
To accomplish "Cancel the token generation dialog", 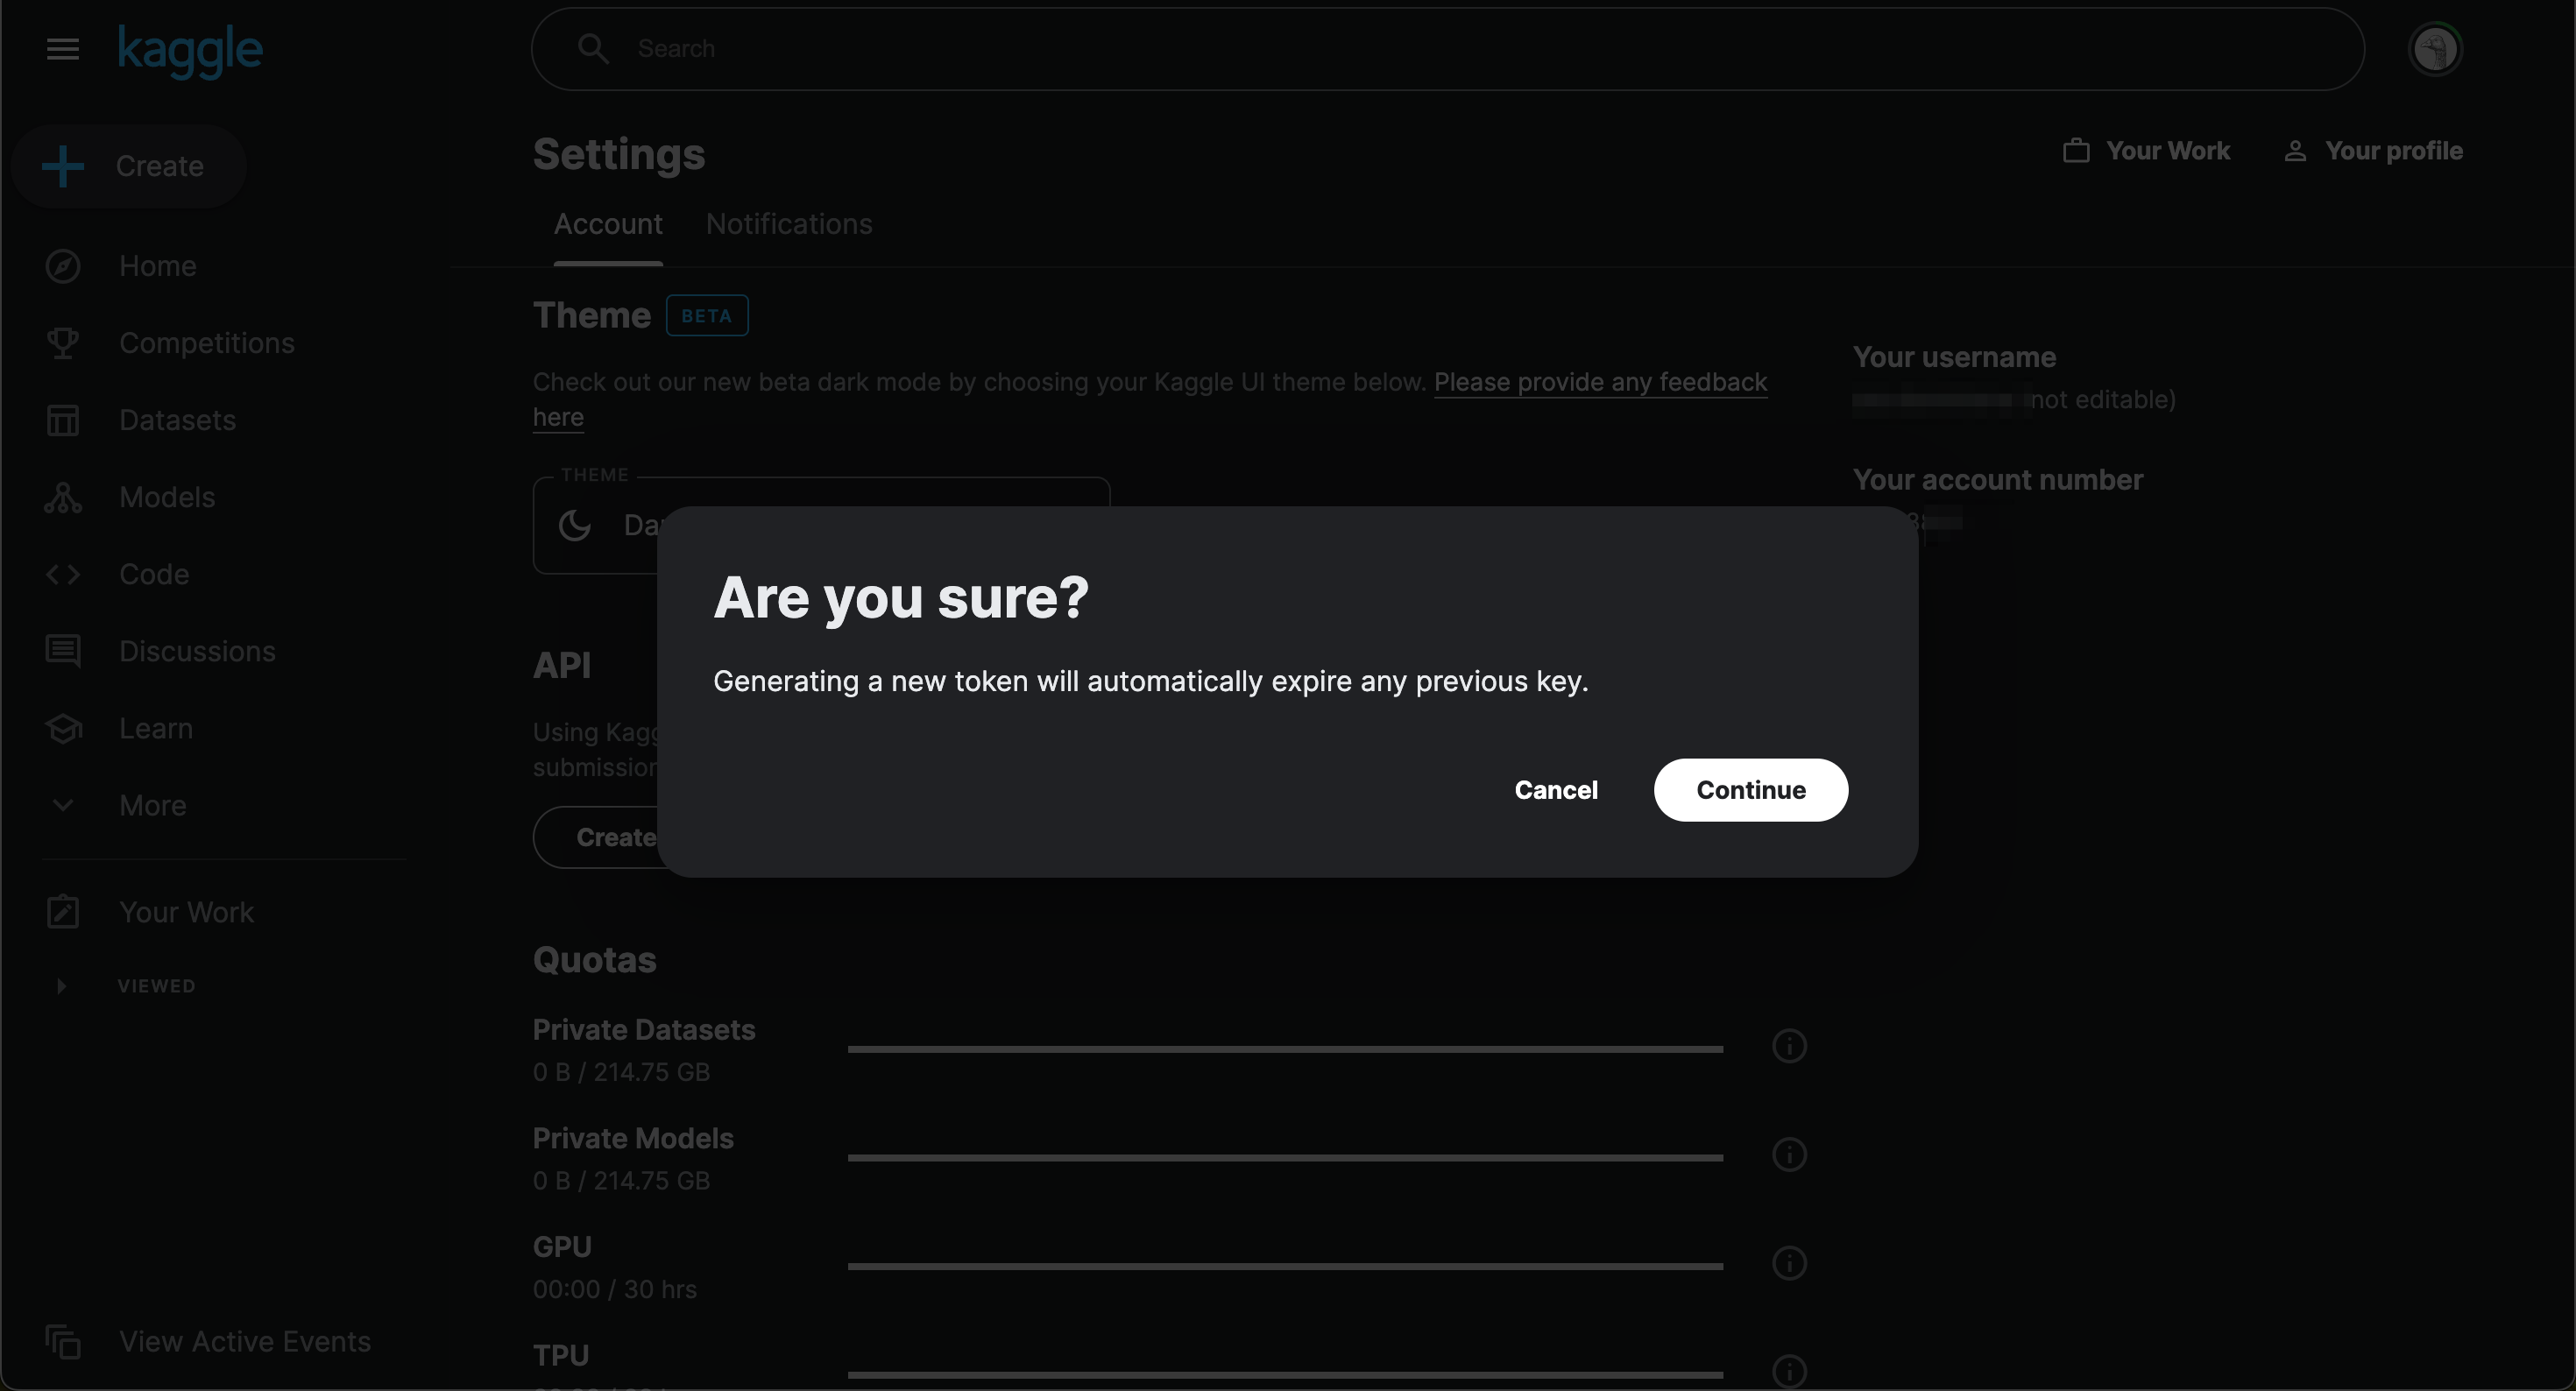I will pos(1555,790).
